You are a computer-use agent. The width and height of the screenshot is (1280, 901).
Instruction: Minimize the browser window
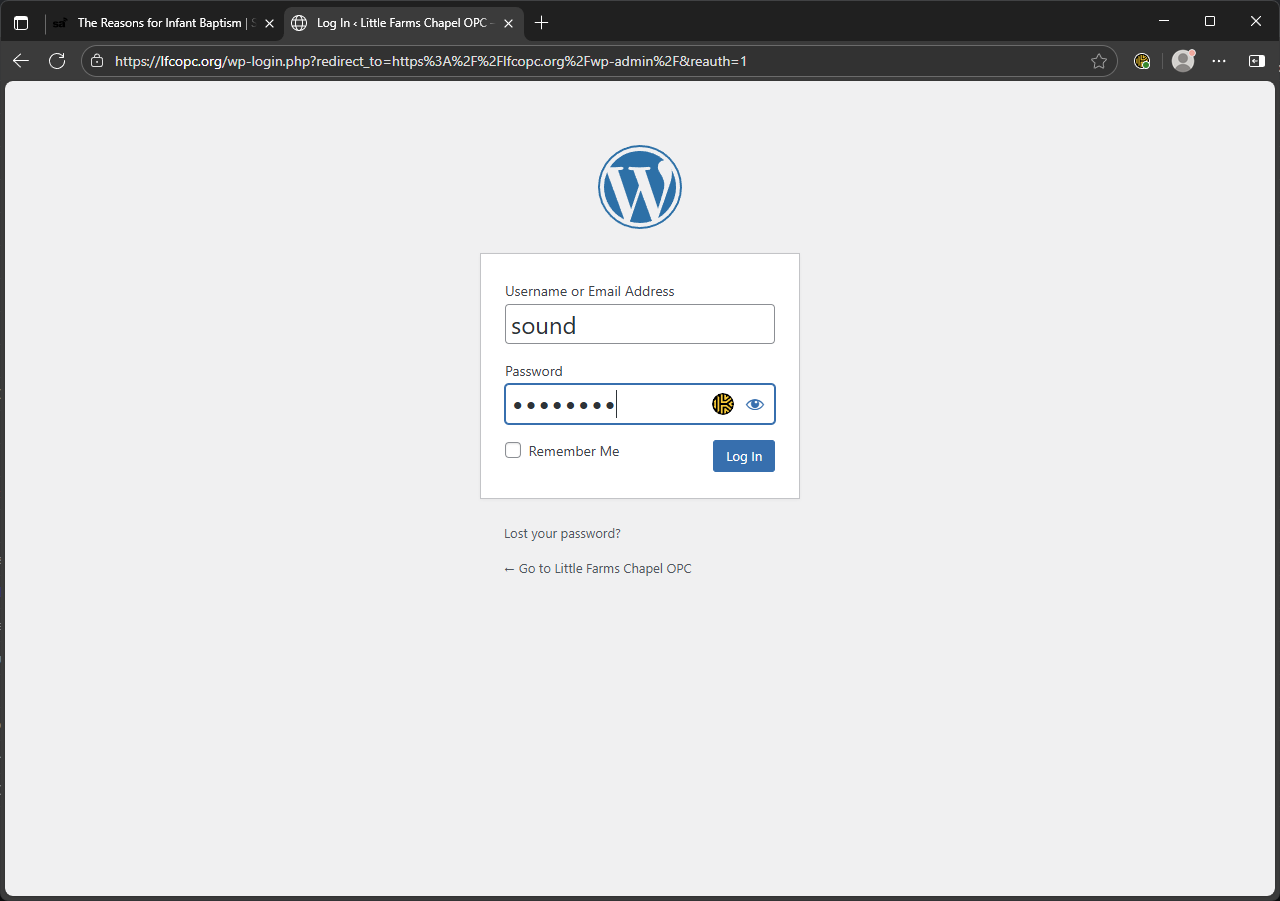pos(1164,21)
